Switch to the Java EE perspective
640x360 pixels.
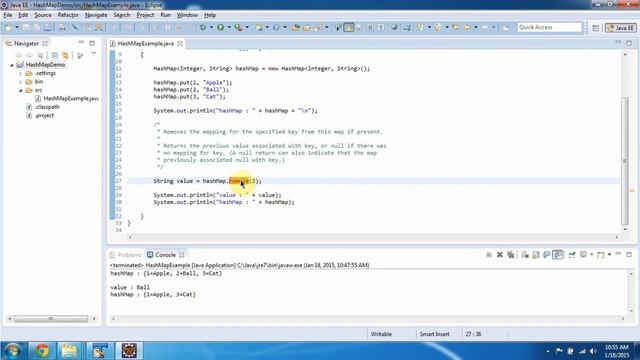click(620, 28)
